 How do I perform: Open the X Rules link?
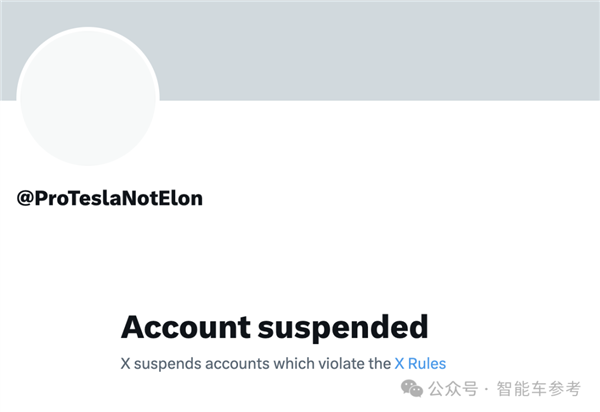pos(420,363)
